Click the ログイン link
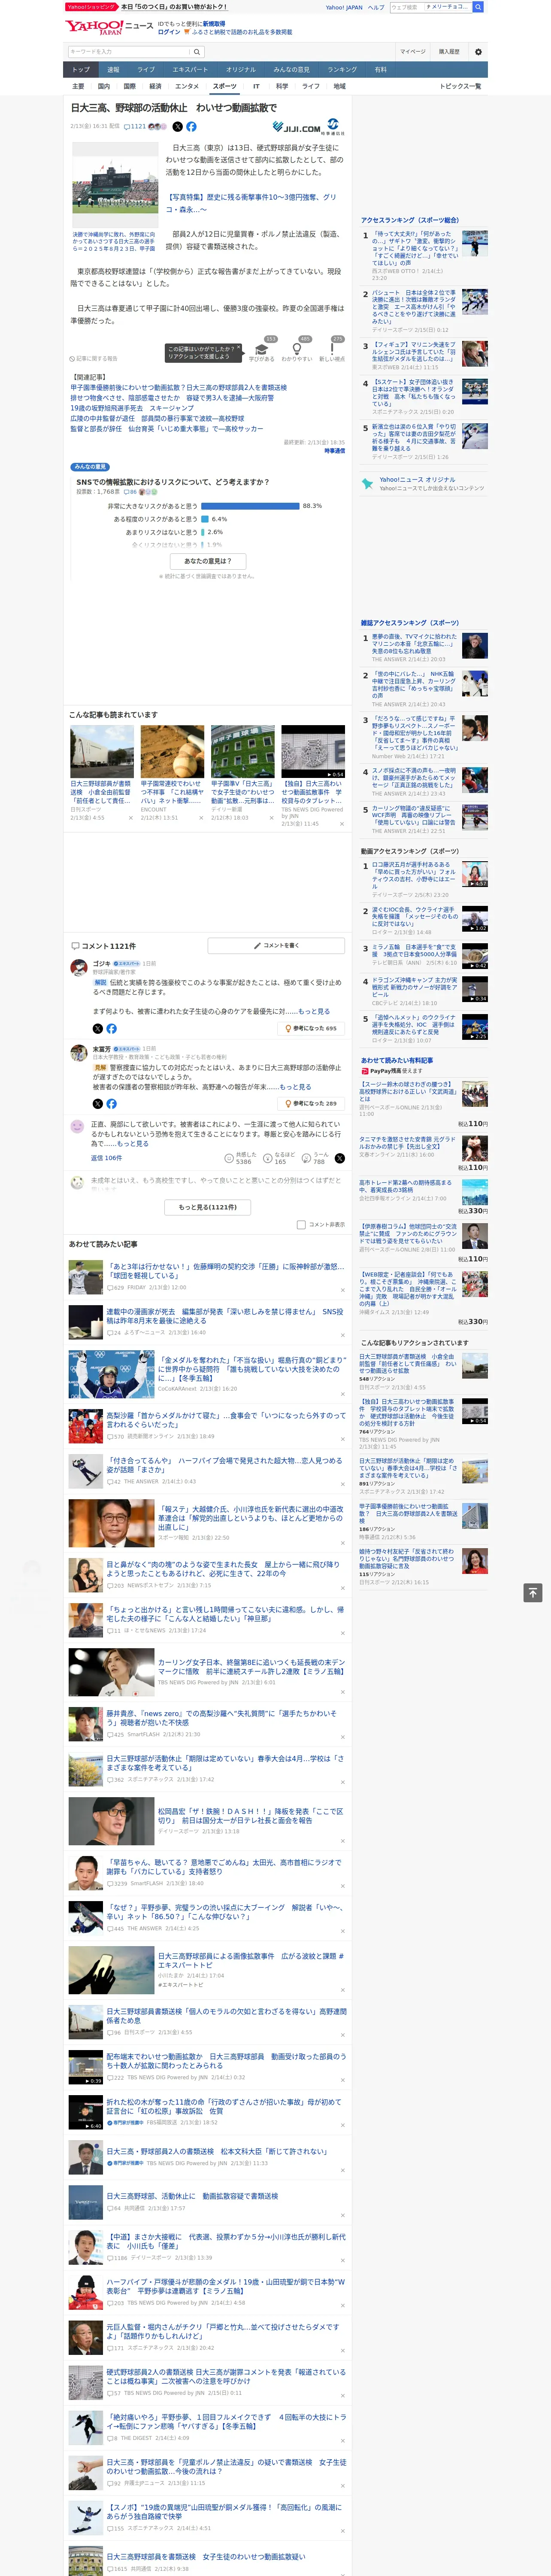 tap(169, 32)
